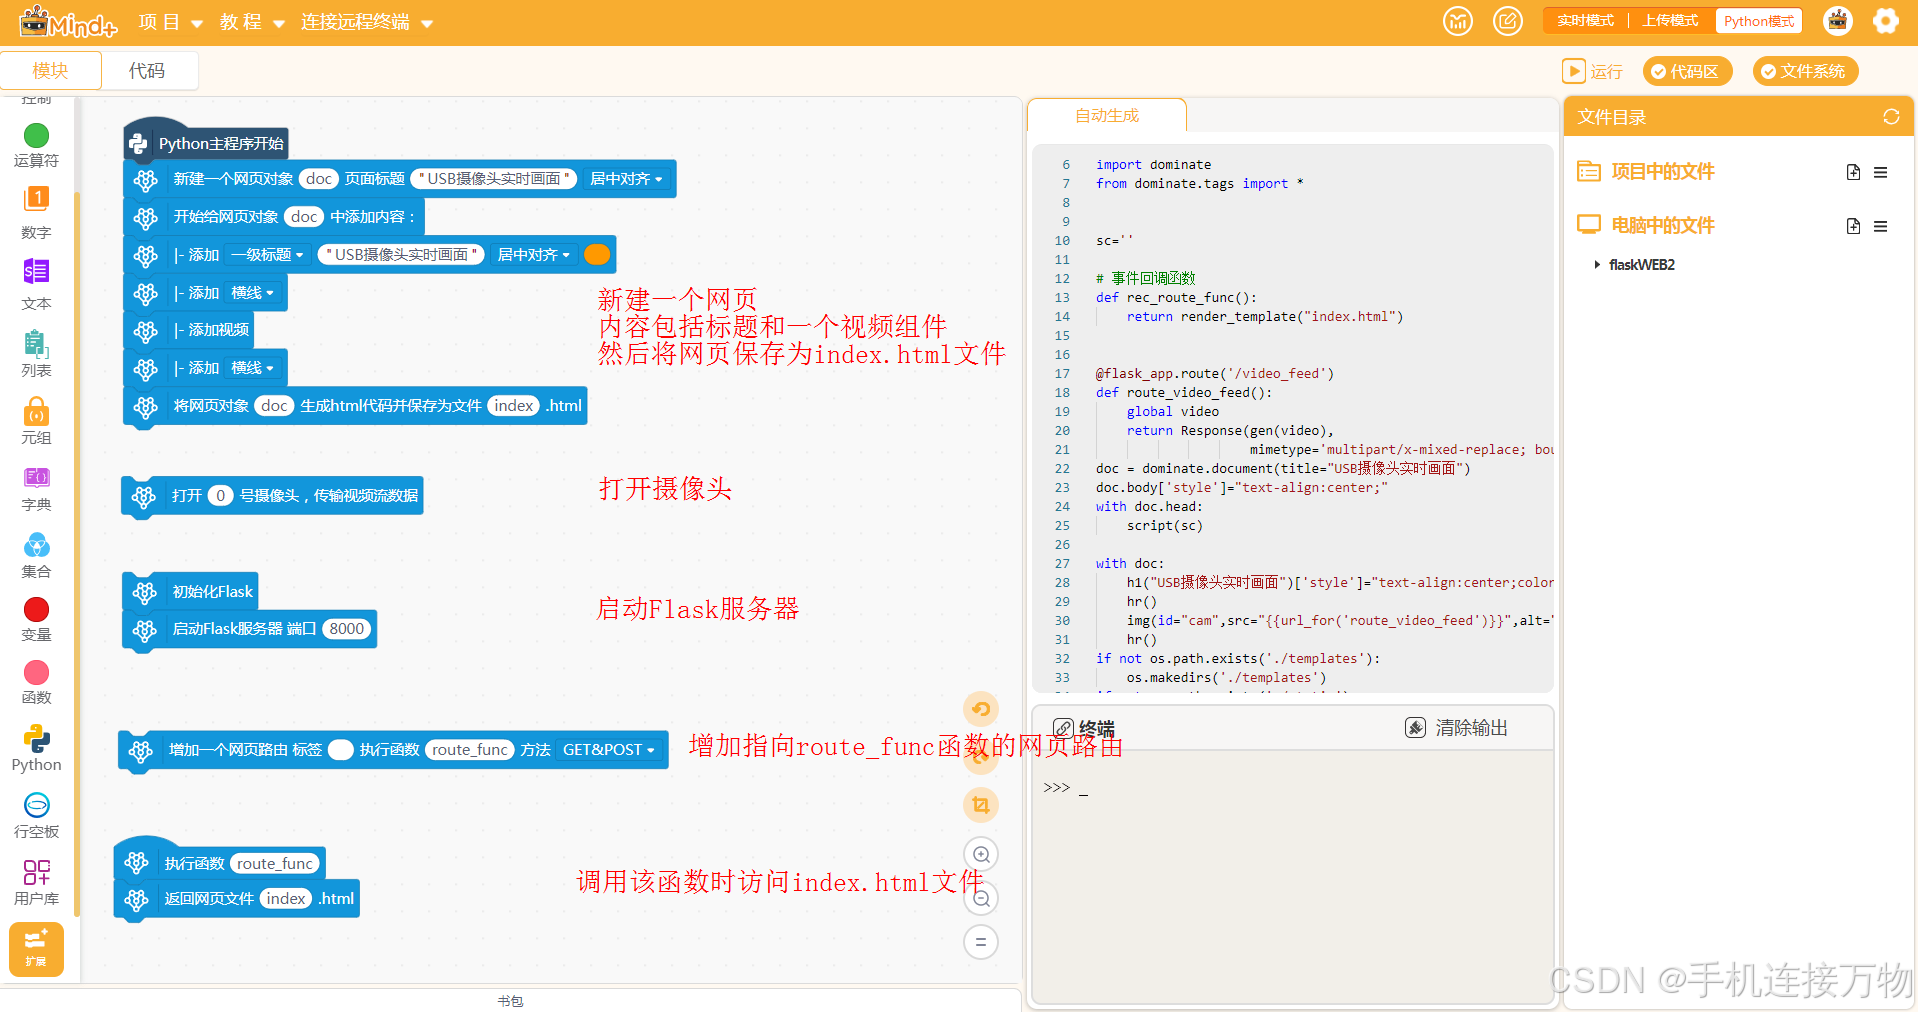
Task: Click the crop screenshot canvas icon
Action: (981, 805)
